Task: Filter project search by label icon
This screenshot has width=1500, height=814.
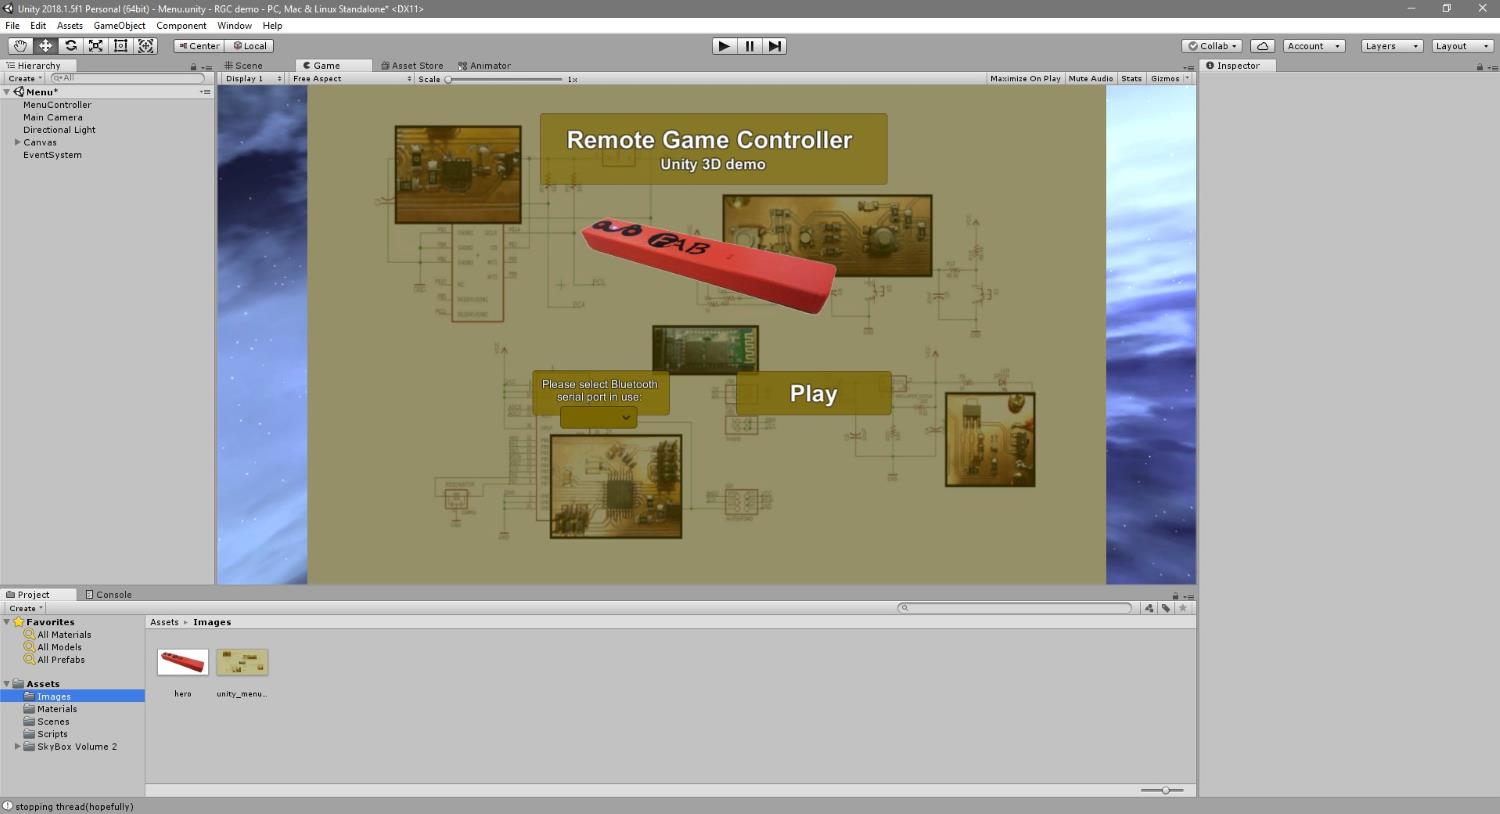Action: coord(1166,608)
